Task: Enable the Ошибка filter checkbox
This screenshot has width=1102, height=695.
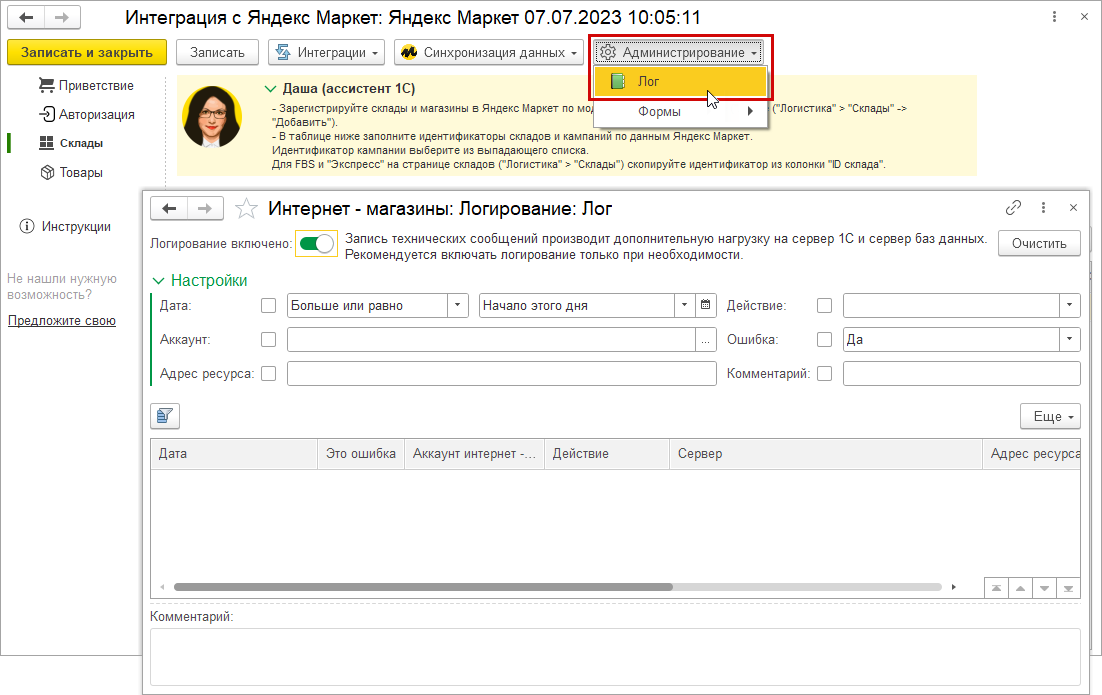Action: (824, 339)
